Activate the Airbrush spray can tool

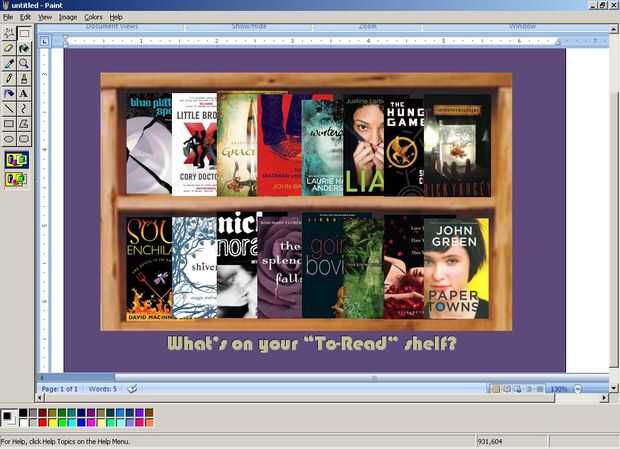click(9, 93)
